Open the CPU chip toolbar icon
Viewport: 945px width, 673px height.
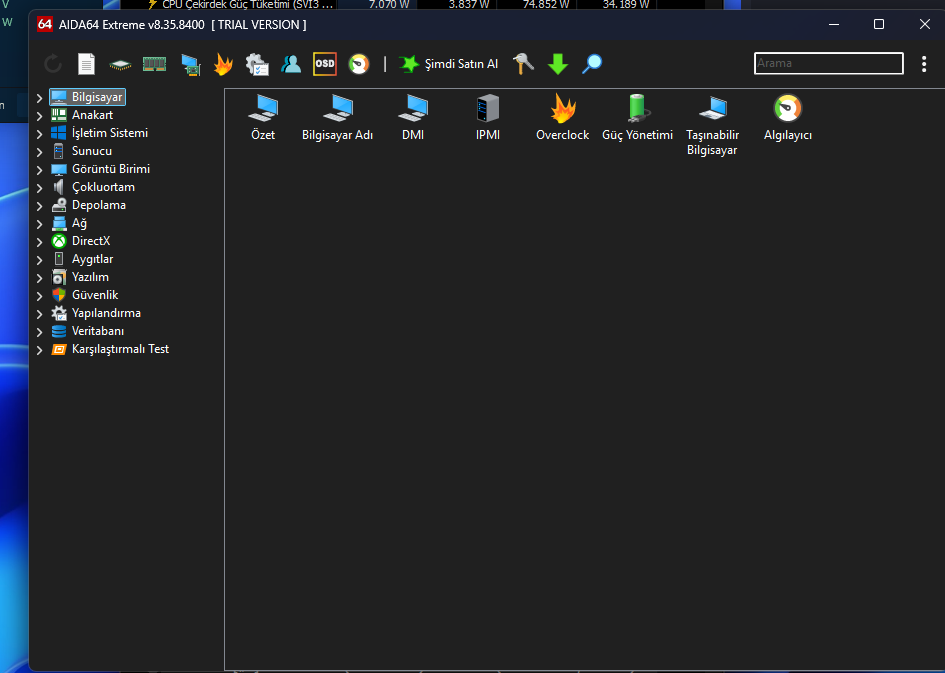pos(120,64)
